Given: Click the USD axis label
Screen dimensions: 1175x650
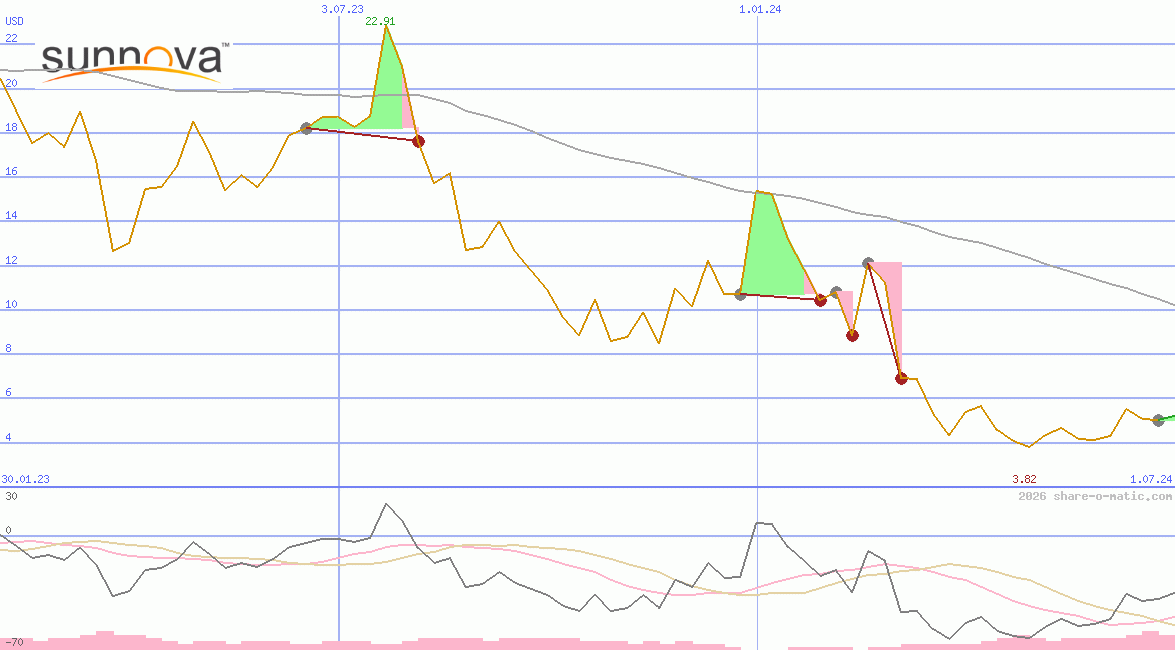Looking at the screenshot, I should point(12,20).
